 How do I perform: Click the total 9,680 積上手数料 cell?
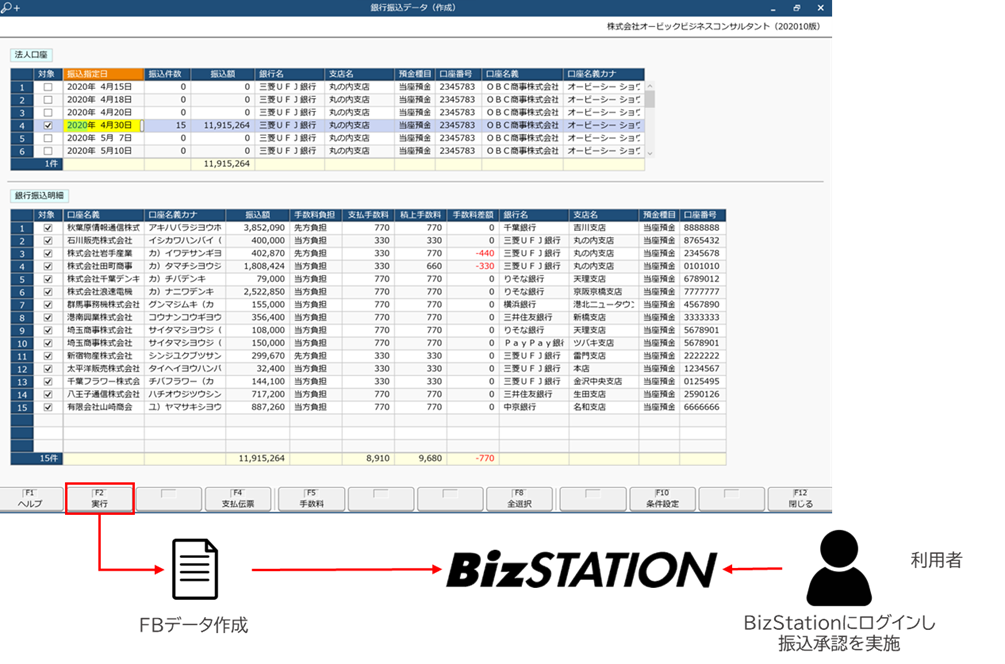tap(420, 459)
